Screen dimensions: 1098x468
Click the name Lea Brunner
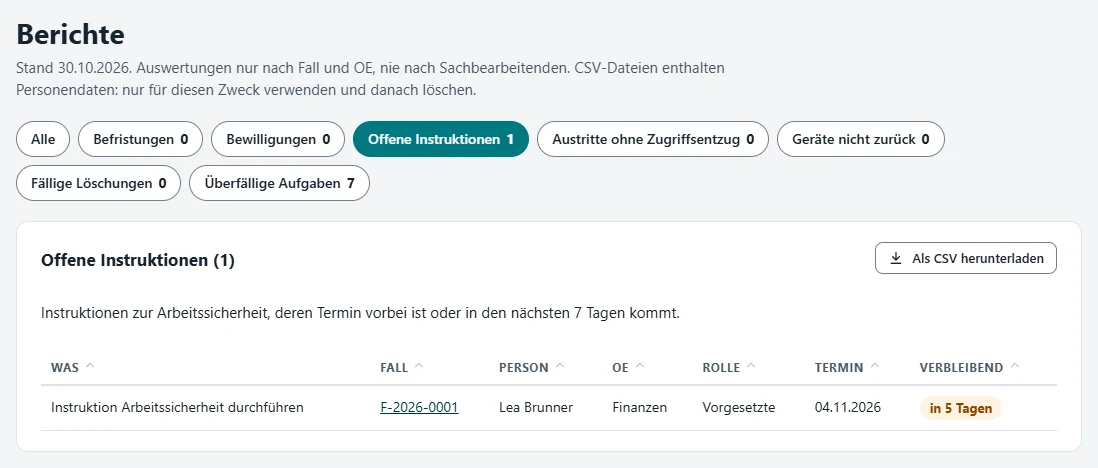pyautogui.click(x=536, y=407)
